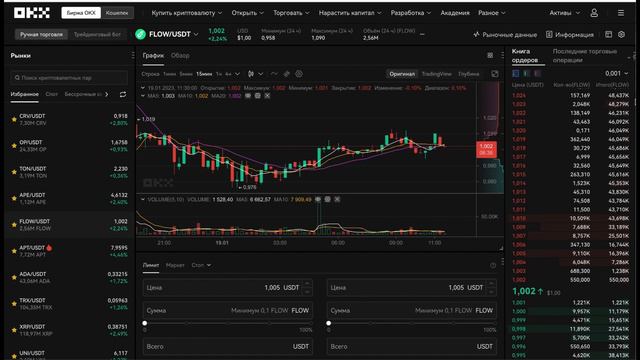This screenshot has width=640, height=360.
Task: Click the OKX logo
Action: click(x=32, y=13)
